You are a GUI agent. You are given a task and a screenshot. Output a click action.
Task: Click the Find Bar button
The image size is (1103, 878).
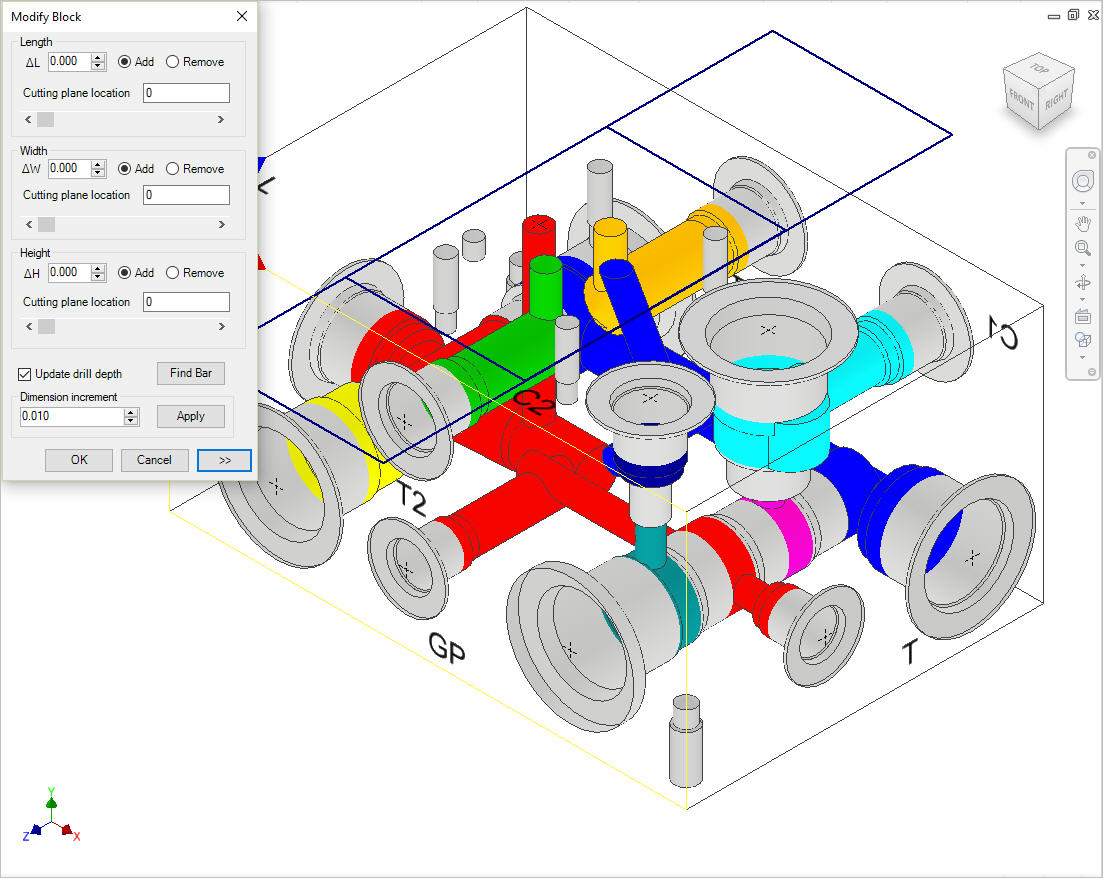(x=190, y=373)
